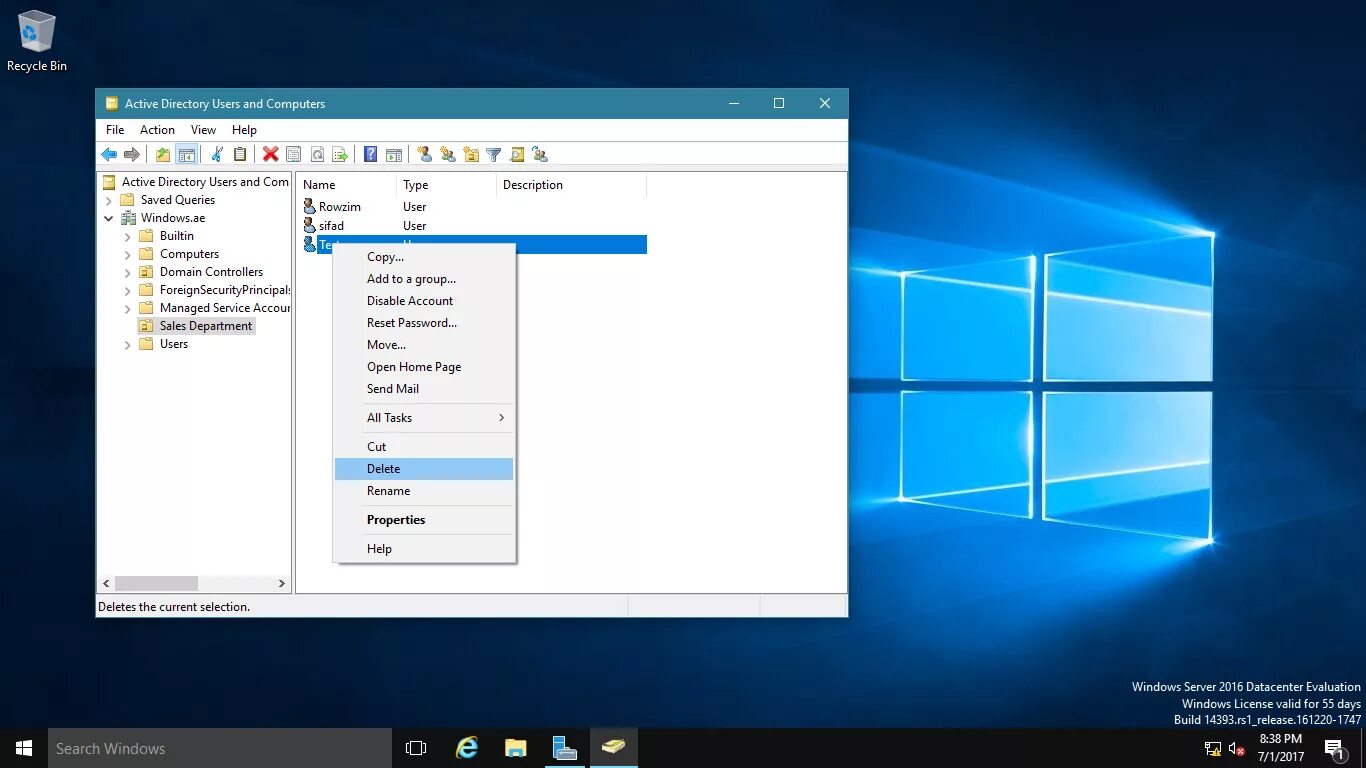This screenshot has width=1366, height=768.
Task: Choose Move... from the context menu
Action: point(424,345)
